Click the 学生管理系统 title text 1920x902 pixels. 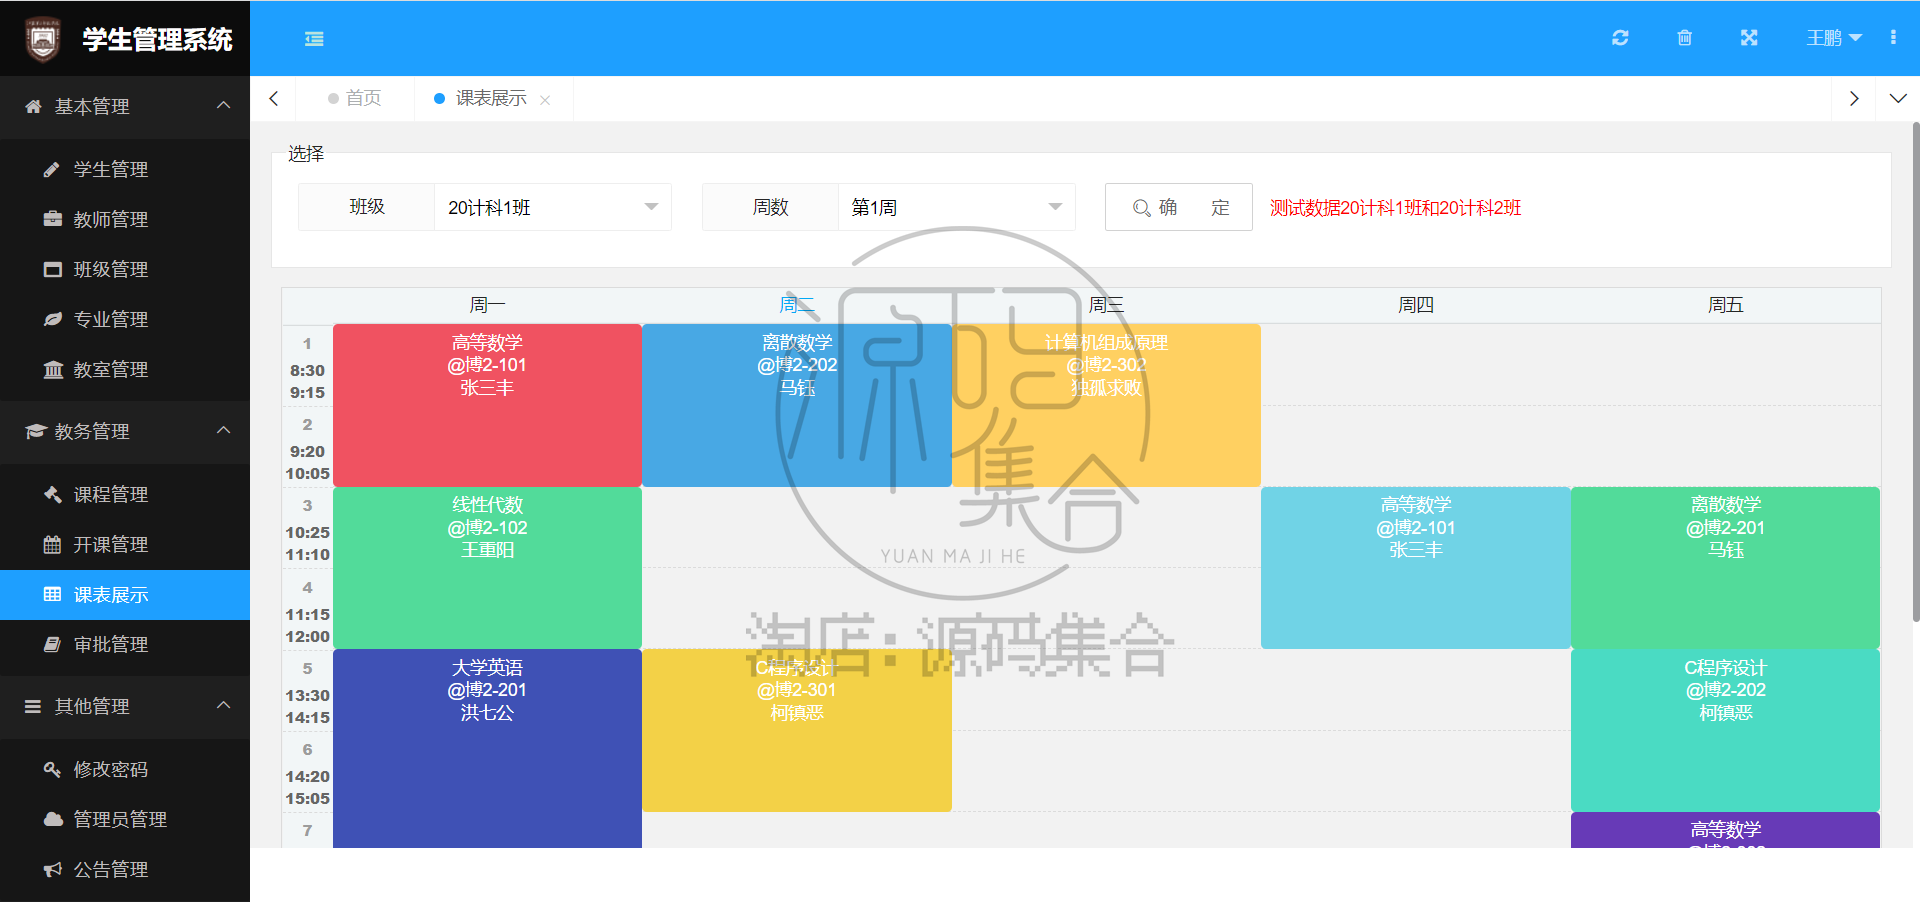click(x=157, y=39)
